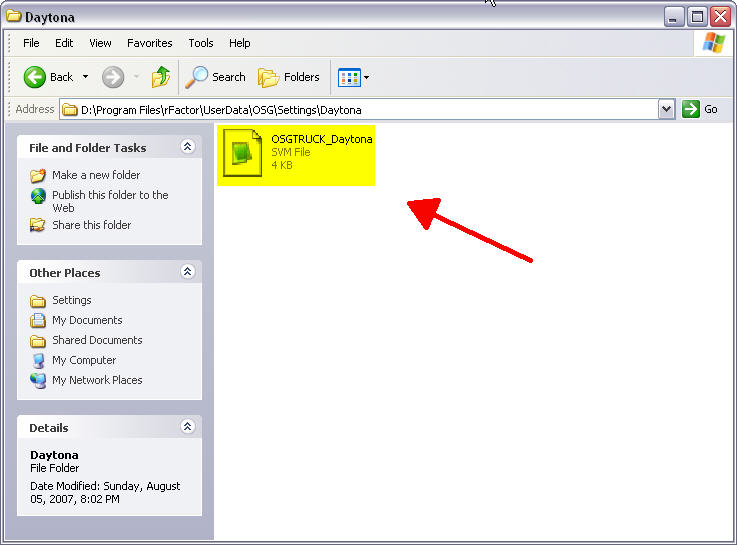Click the Other Places header text
This screenshot has height=545, width=737.
[x=64, y=273]
